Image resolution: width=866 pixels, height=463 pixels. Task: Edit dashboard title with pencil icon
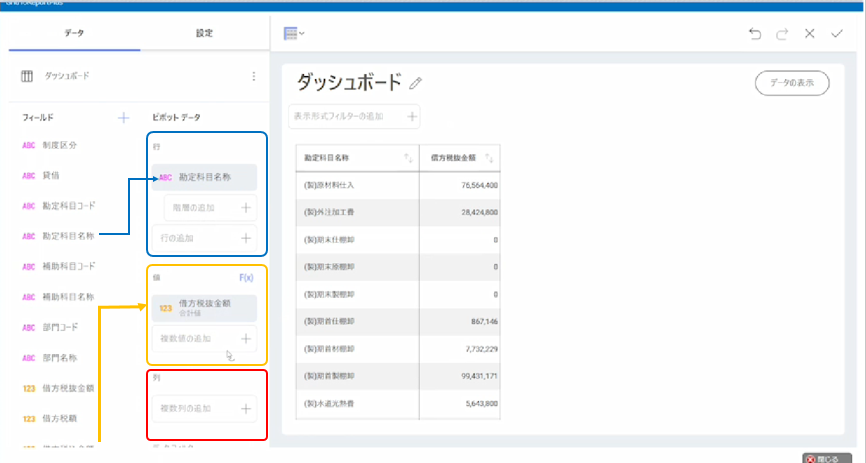coord(416,84)
